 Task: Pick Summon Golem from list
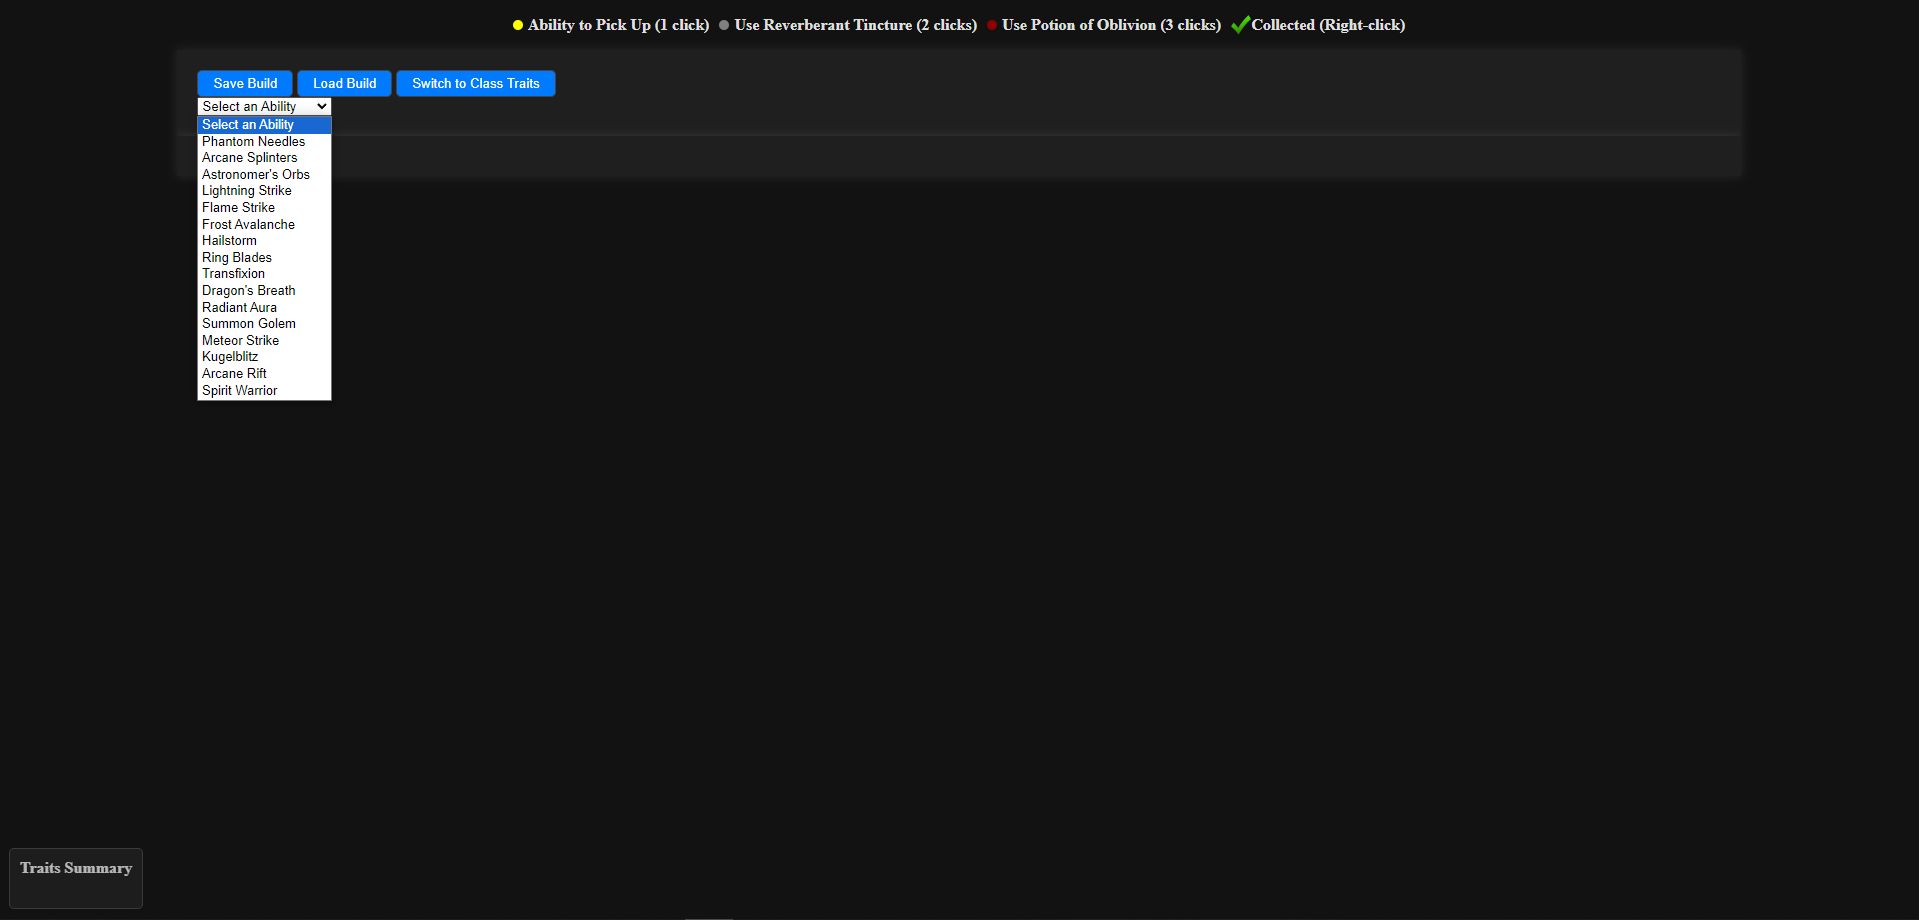click(264, 324)
